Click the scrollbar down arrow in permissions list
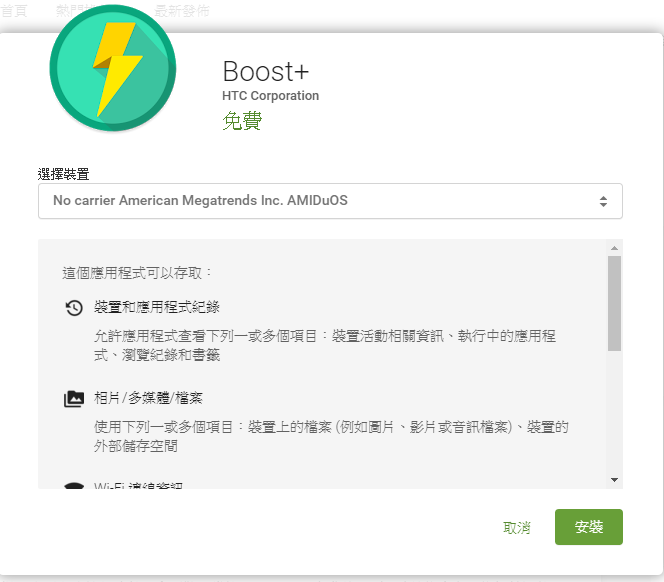This screenshot has width=664, height=582. coord(614,480)
